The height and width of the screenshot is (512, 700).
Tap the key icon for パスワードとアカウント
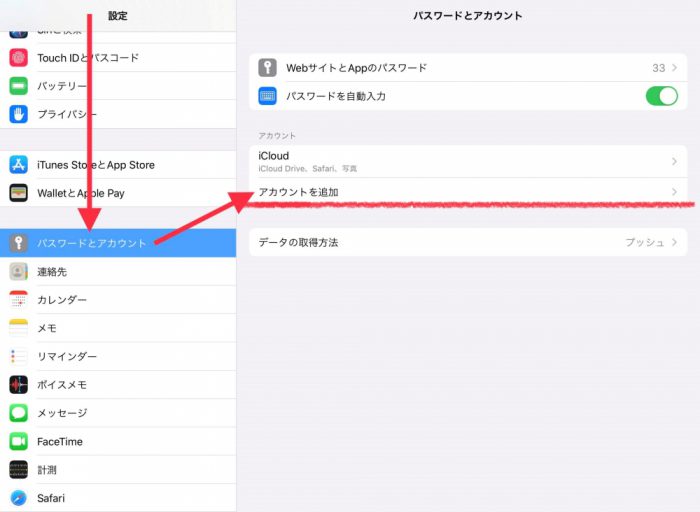(x=18, y=243)
